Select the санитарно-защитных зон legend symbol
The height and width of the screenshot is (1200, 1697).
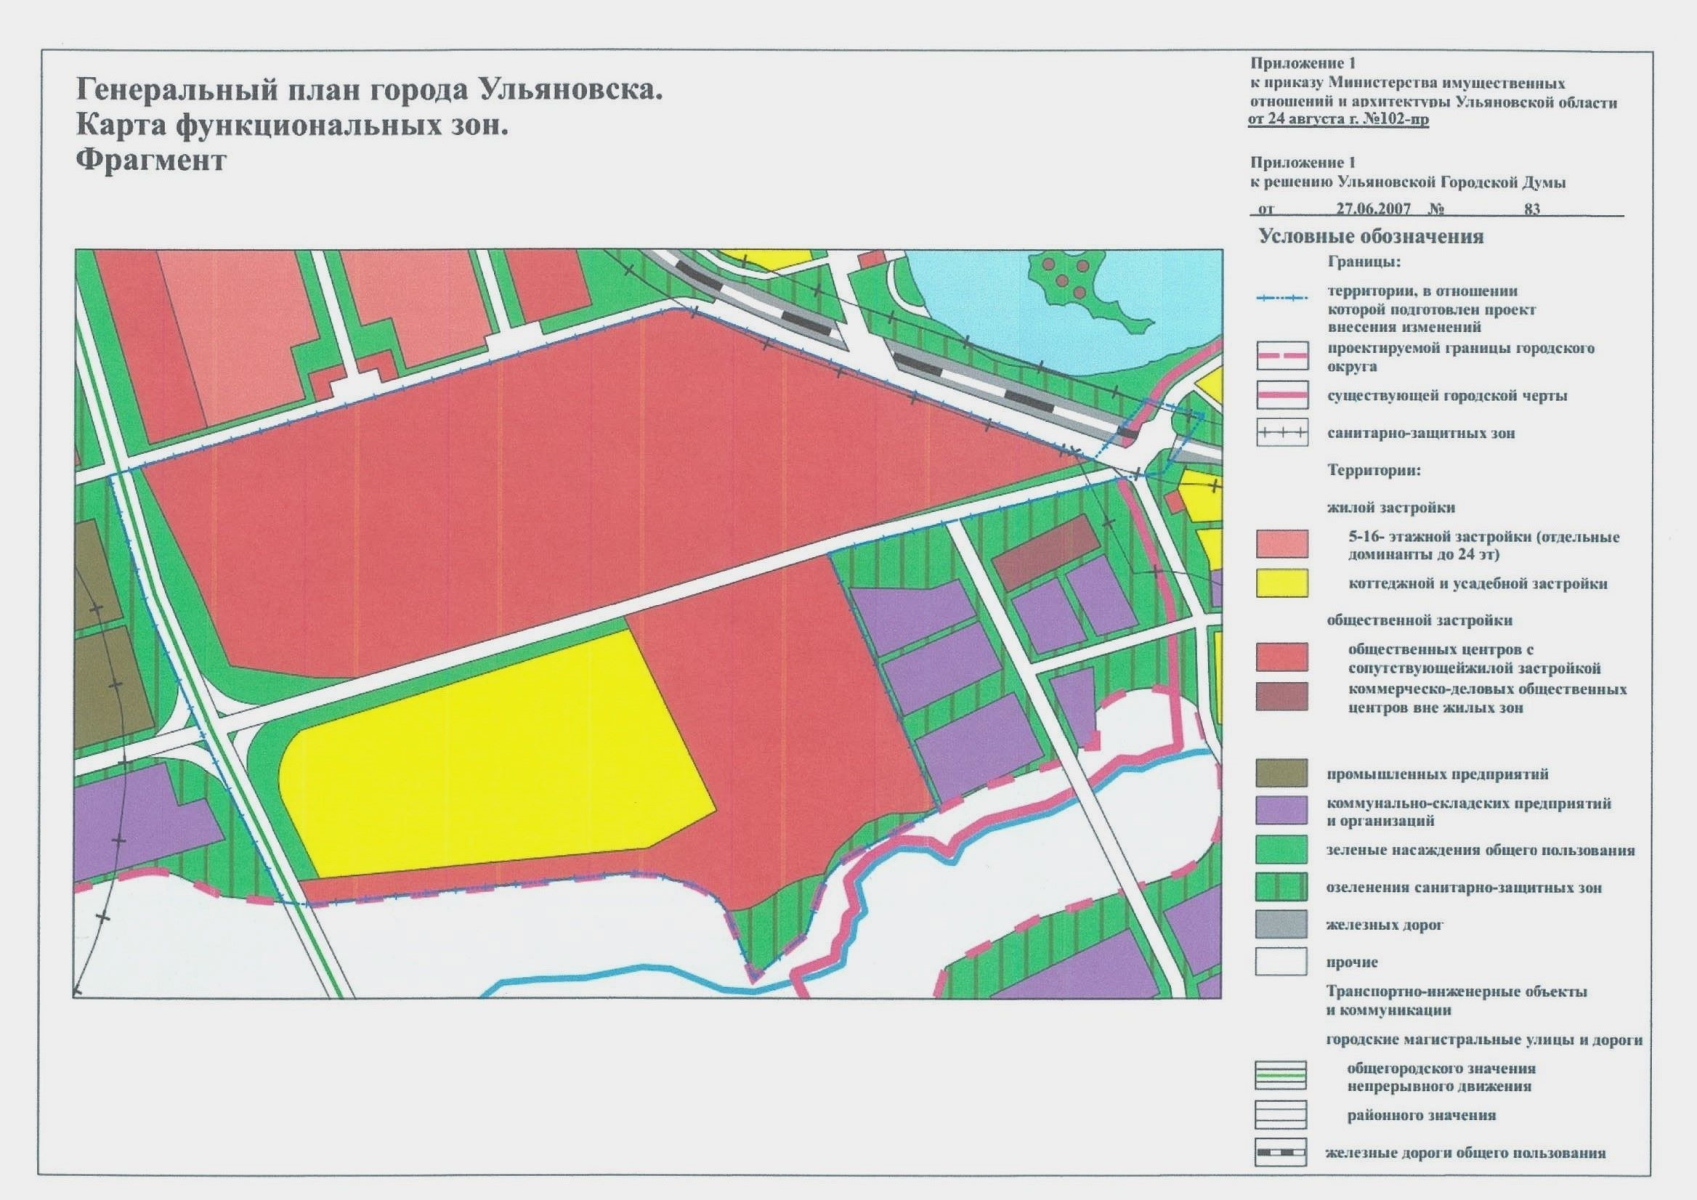click(1281, 433)
